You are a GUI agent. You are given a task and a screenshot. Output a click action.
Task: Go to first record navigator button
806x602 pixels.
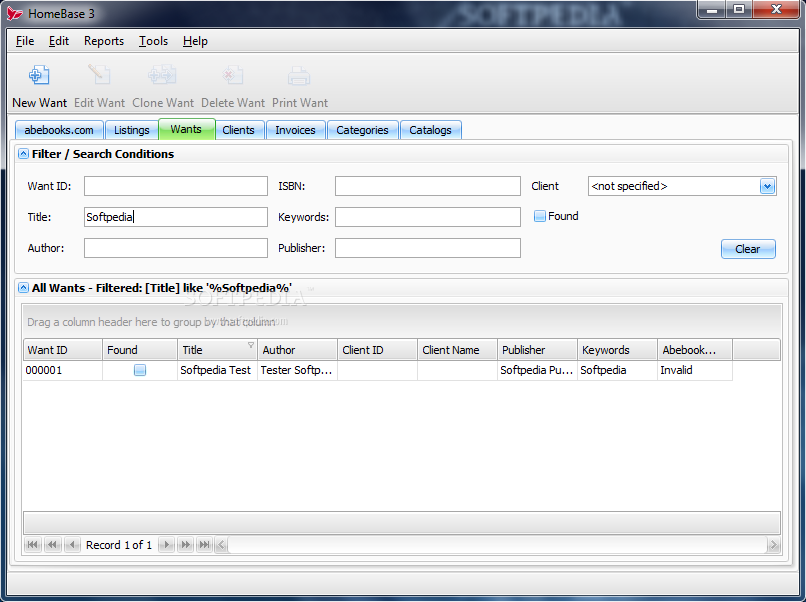pyautogui.click(x=33, y=544)
